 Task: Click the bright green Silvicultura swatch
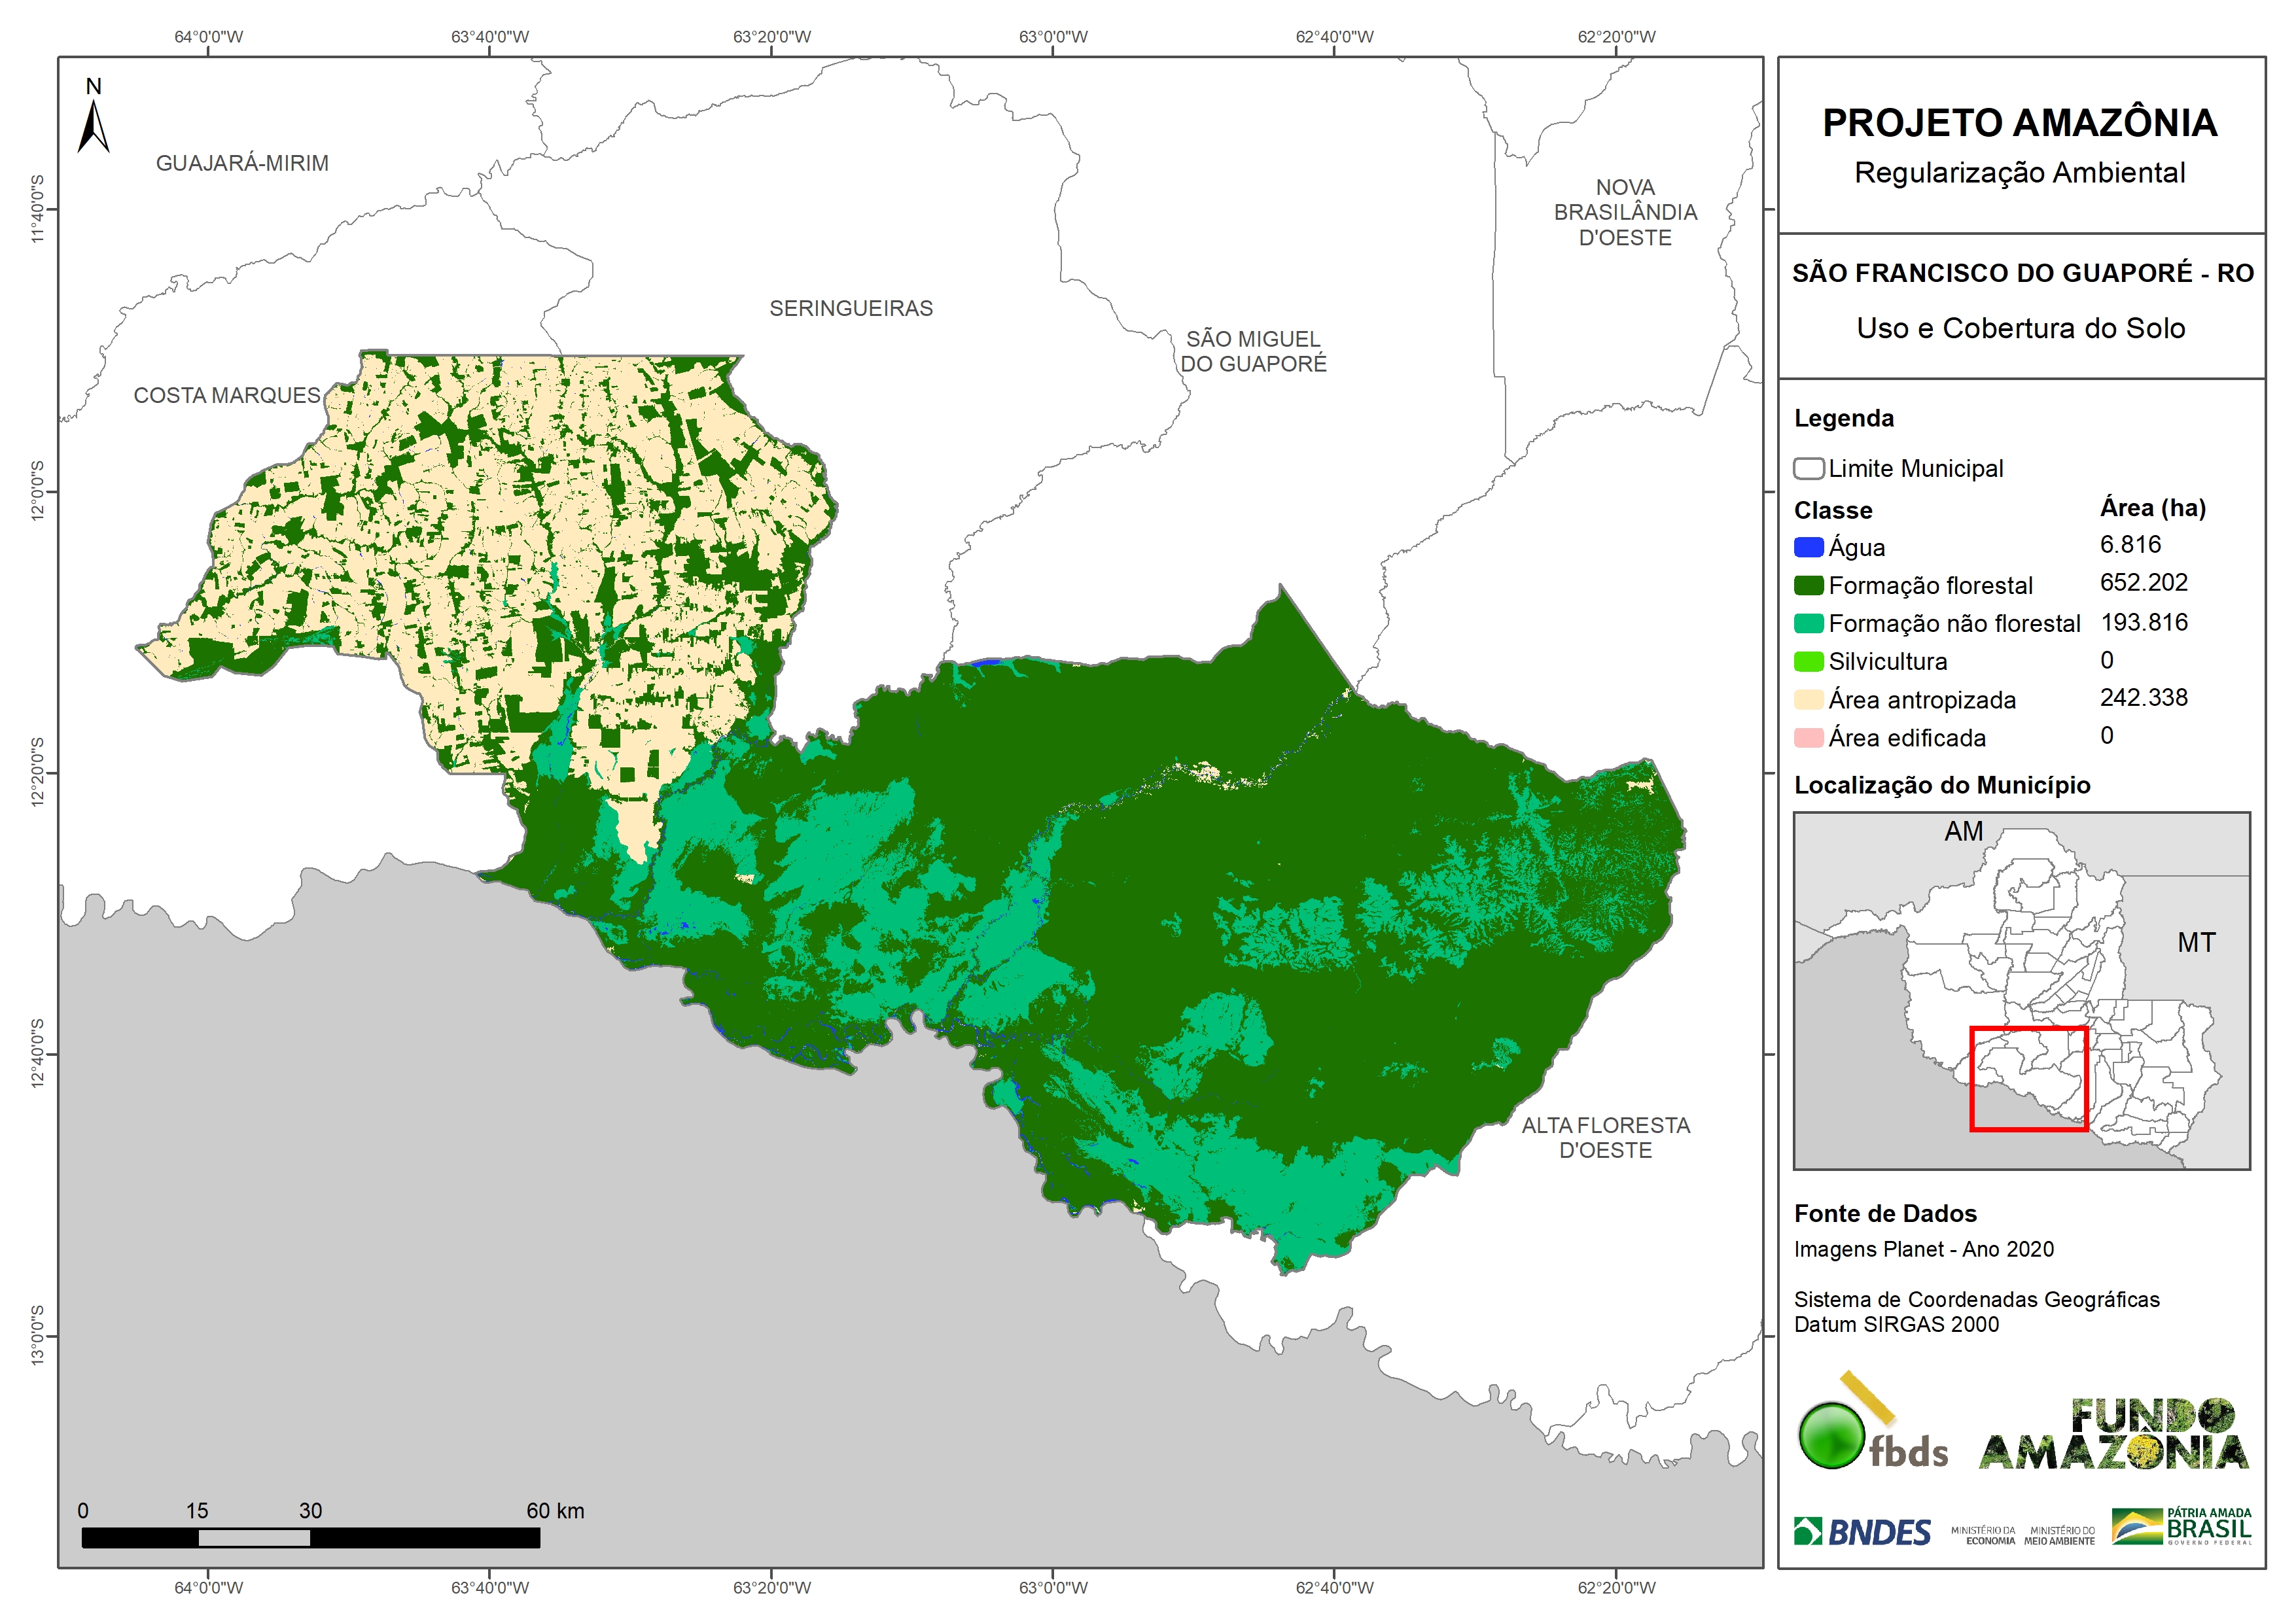click(1808, 661)
